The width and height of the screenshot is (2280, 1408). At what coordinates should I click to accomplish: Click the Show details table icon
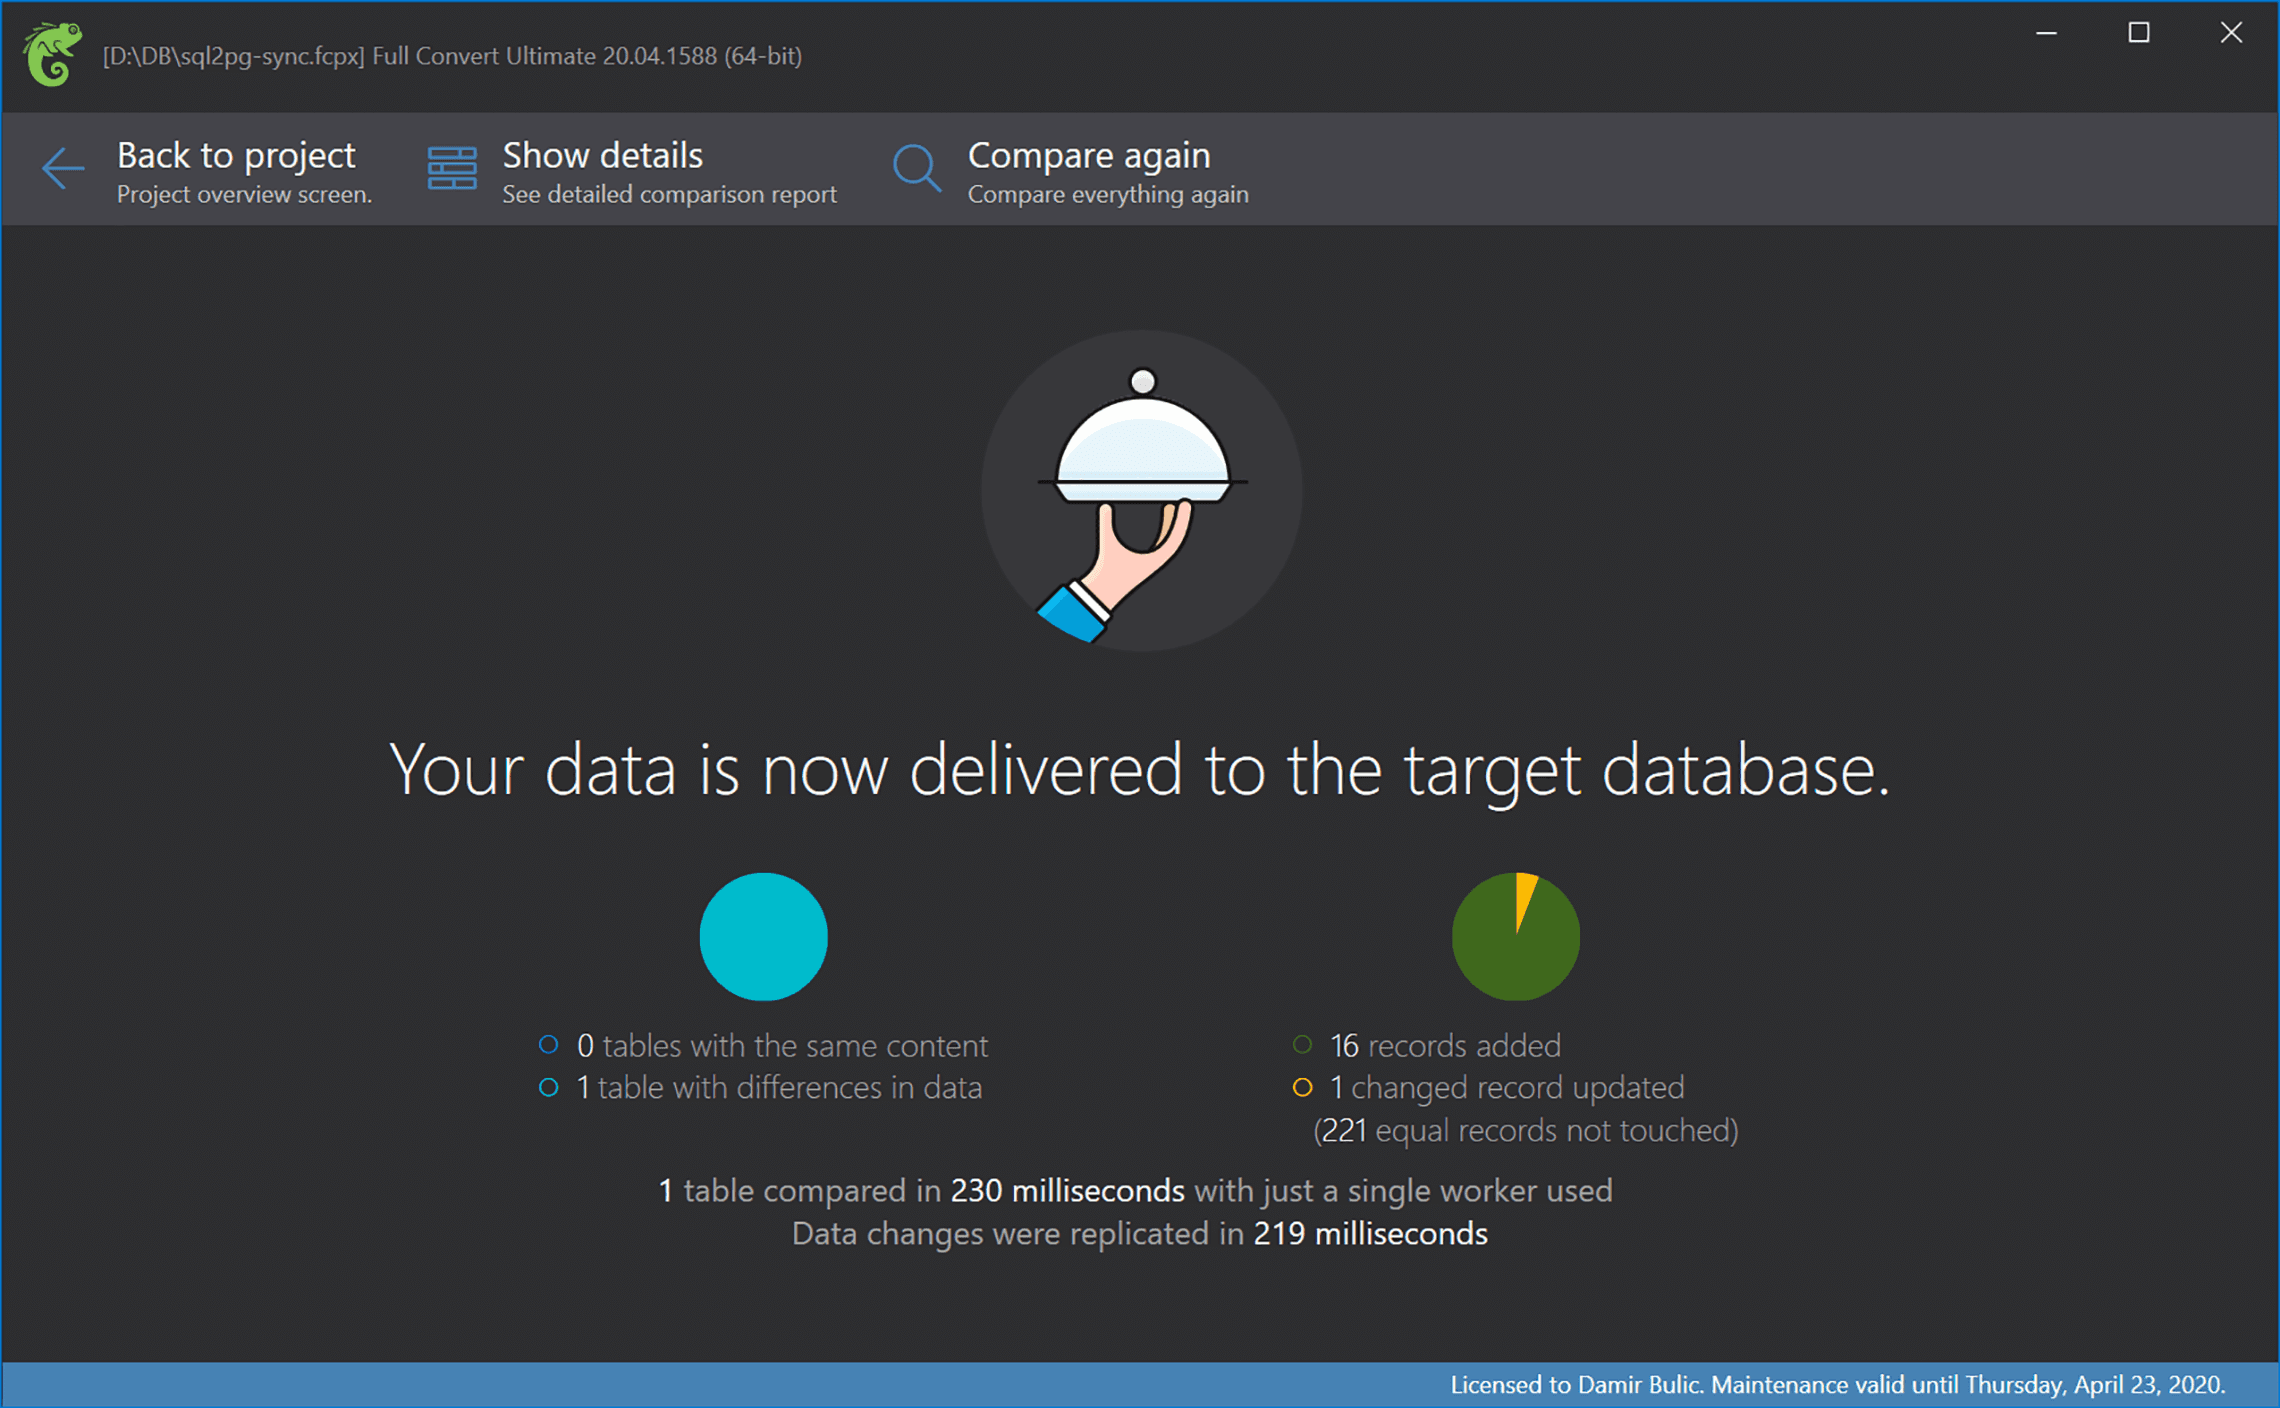[452, 168]
